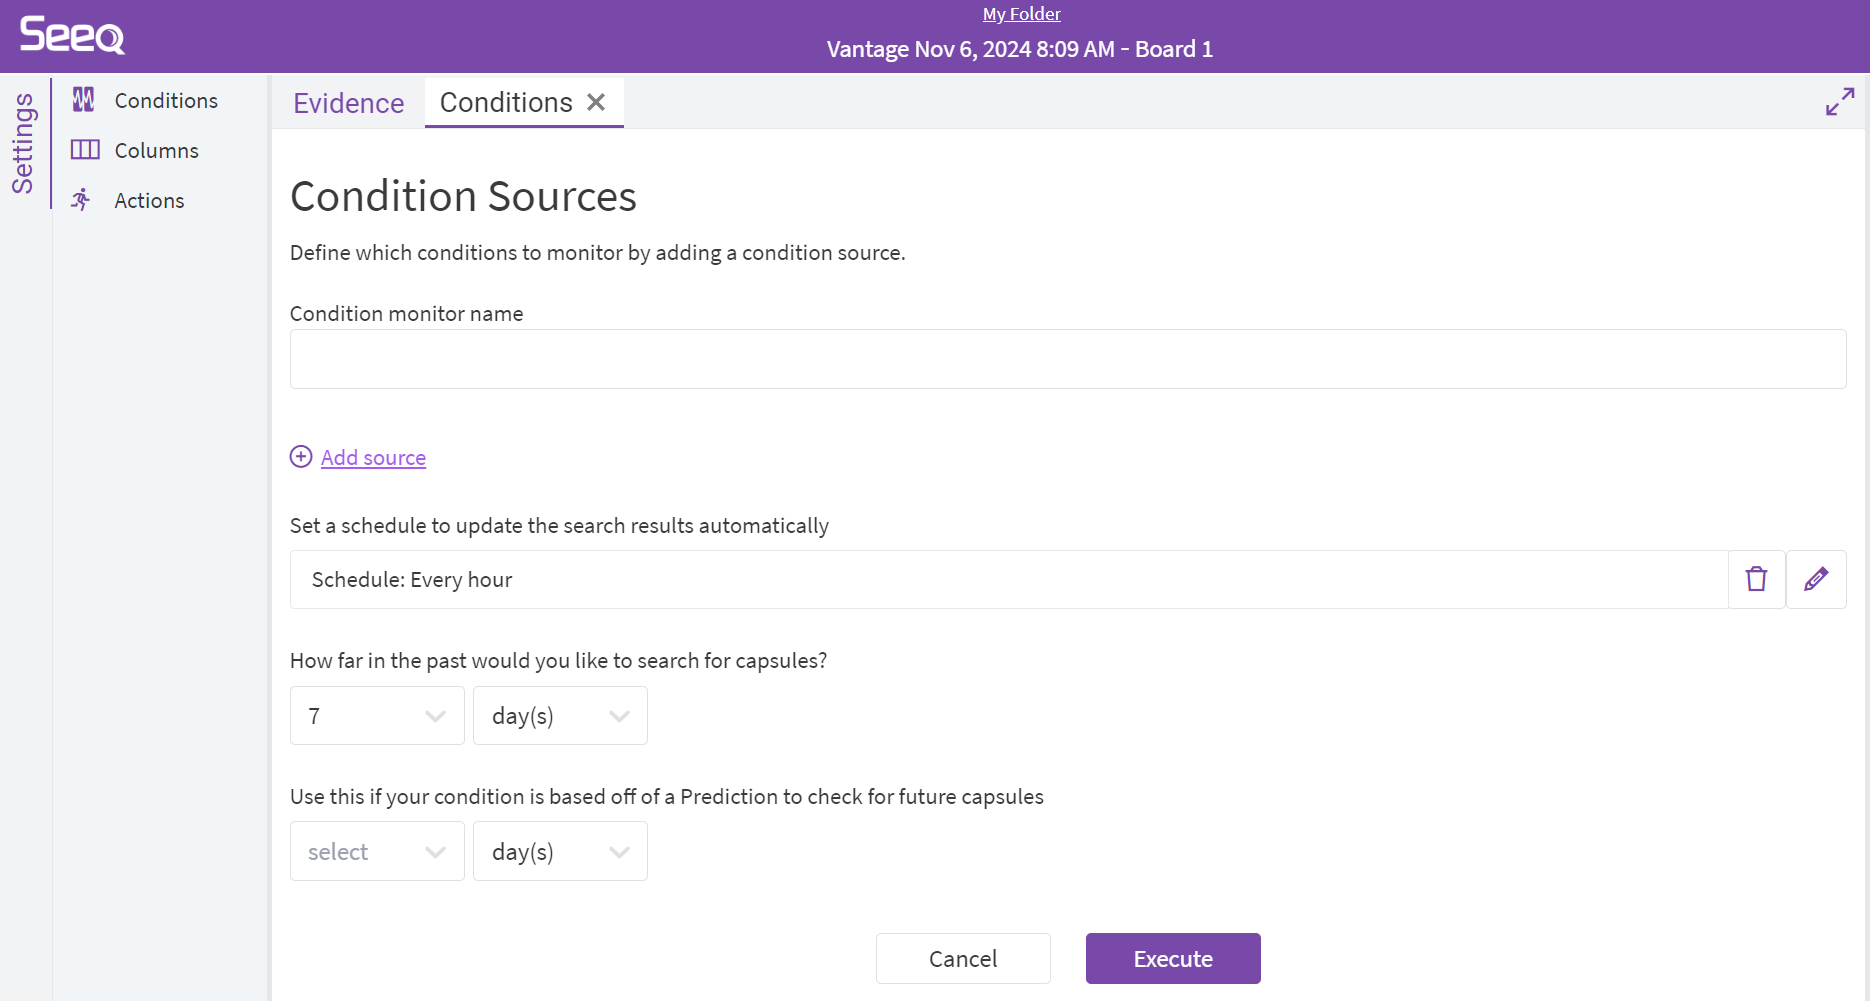Open the prediction 'select' number dropdown
The height and width of the screenshot is (1001, 1870).
[377, 852]
